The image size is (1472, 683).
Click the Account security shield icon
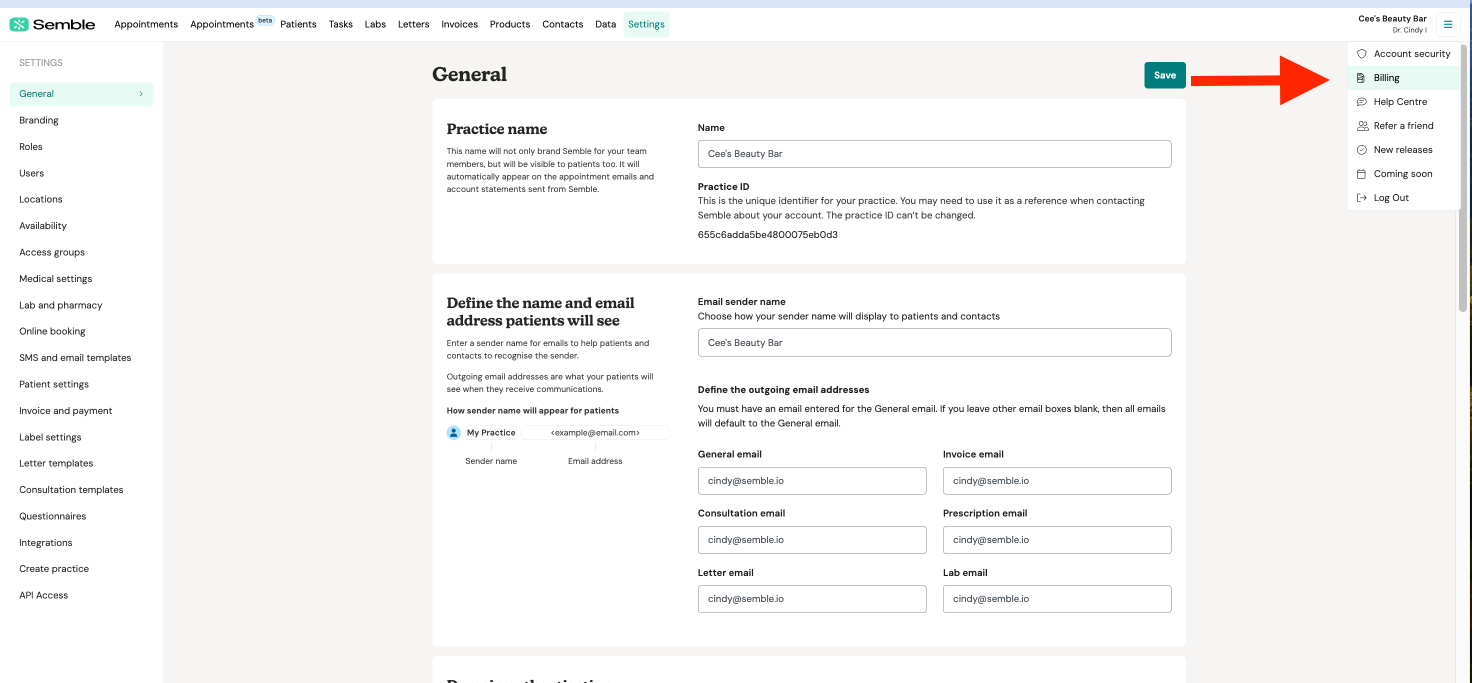pos(1361,54)
